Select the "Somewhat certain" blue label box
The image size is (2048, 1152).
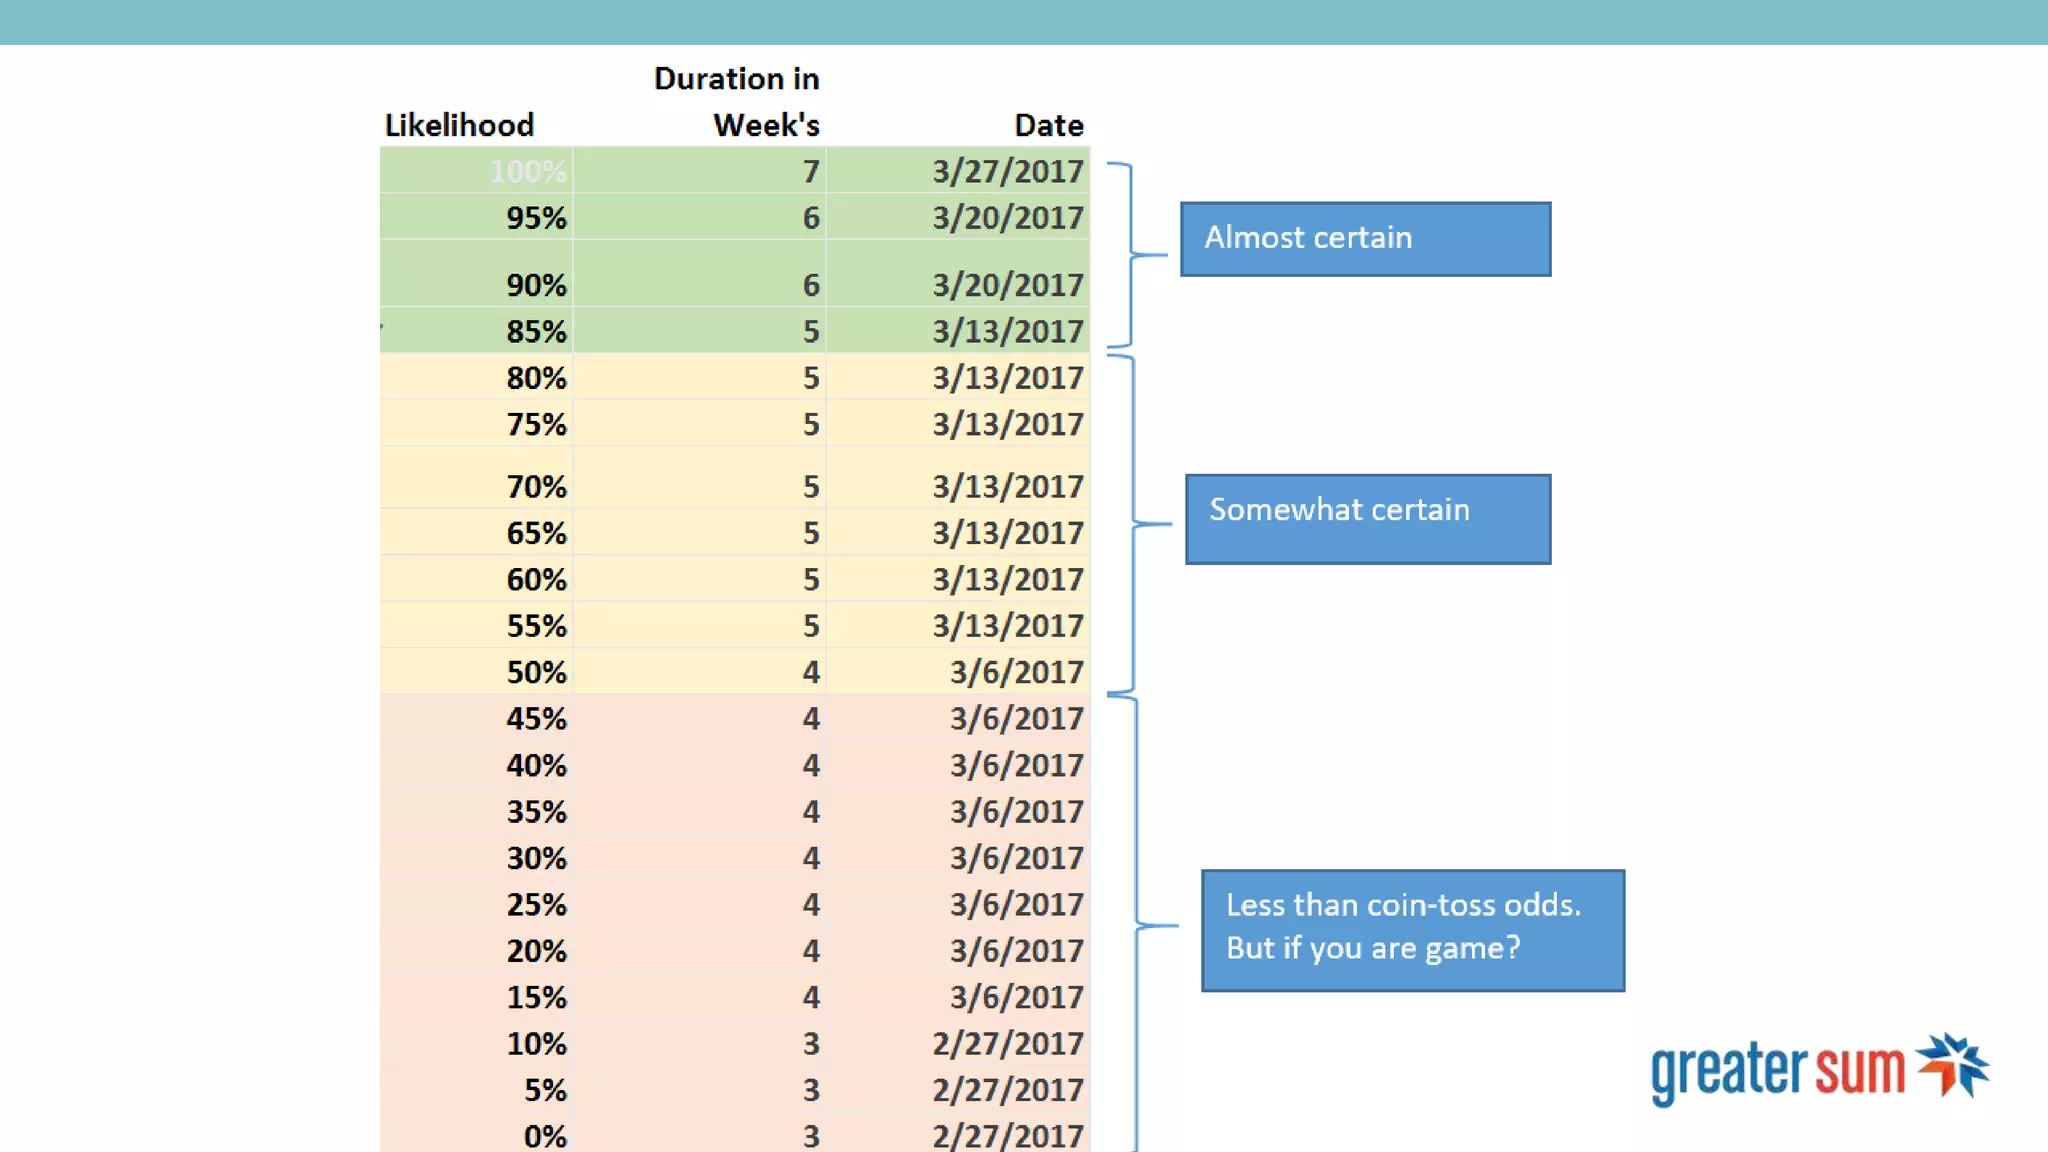pyautogui.click(x=1367, y=519)
